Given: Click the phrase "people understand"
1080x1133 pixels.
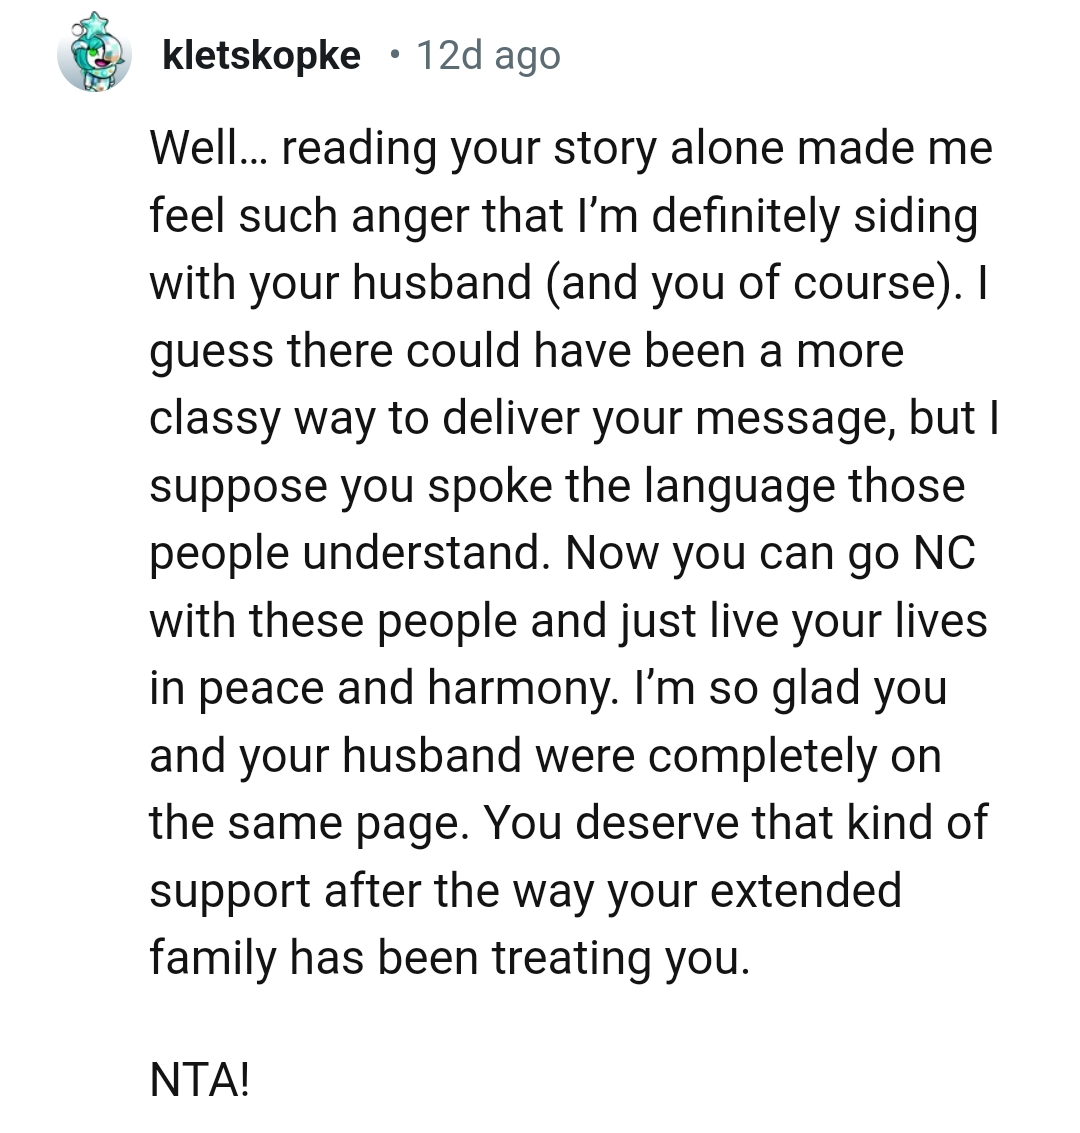Looking at the screenshot, I should 346,553.
